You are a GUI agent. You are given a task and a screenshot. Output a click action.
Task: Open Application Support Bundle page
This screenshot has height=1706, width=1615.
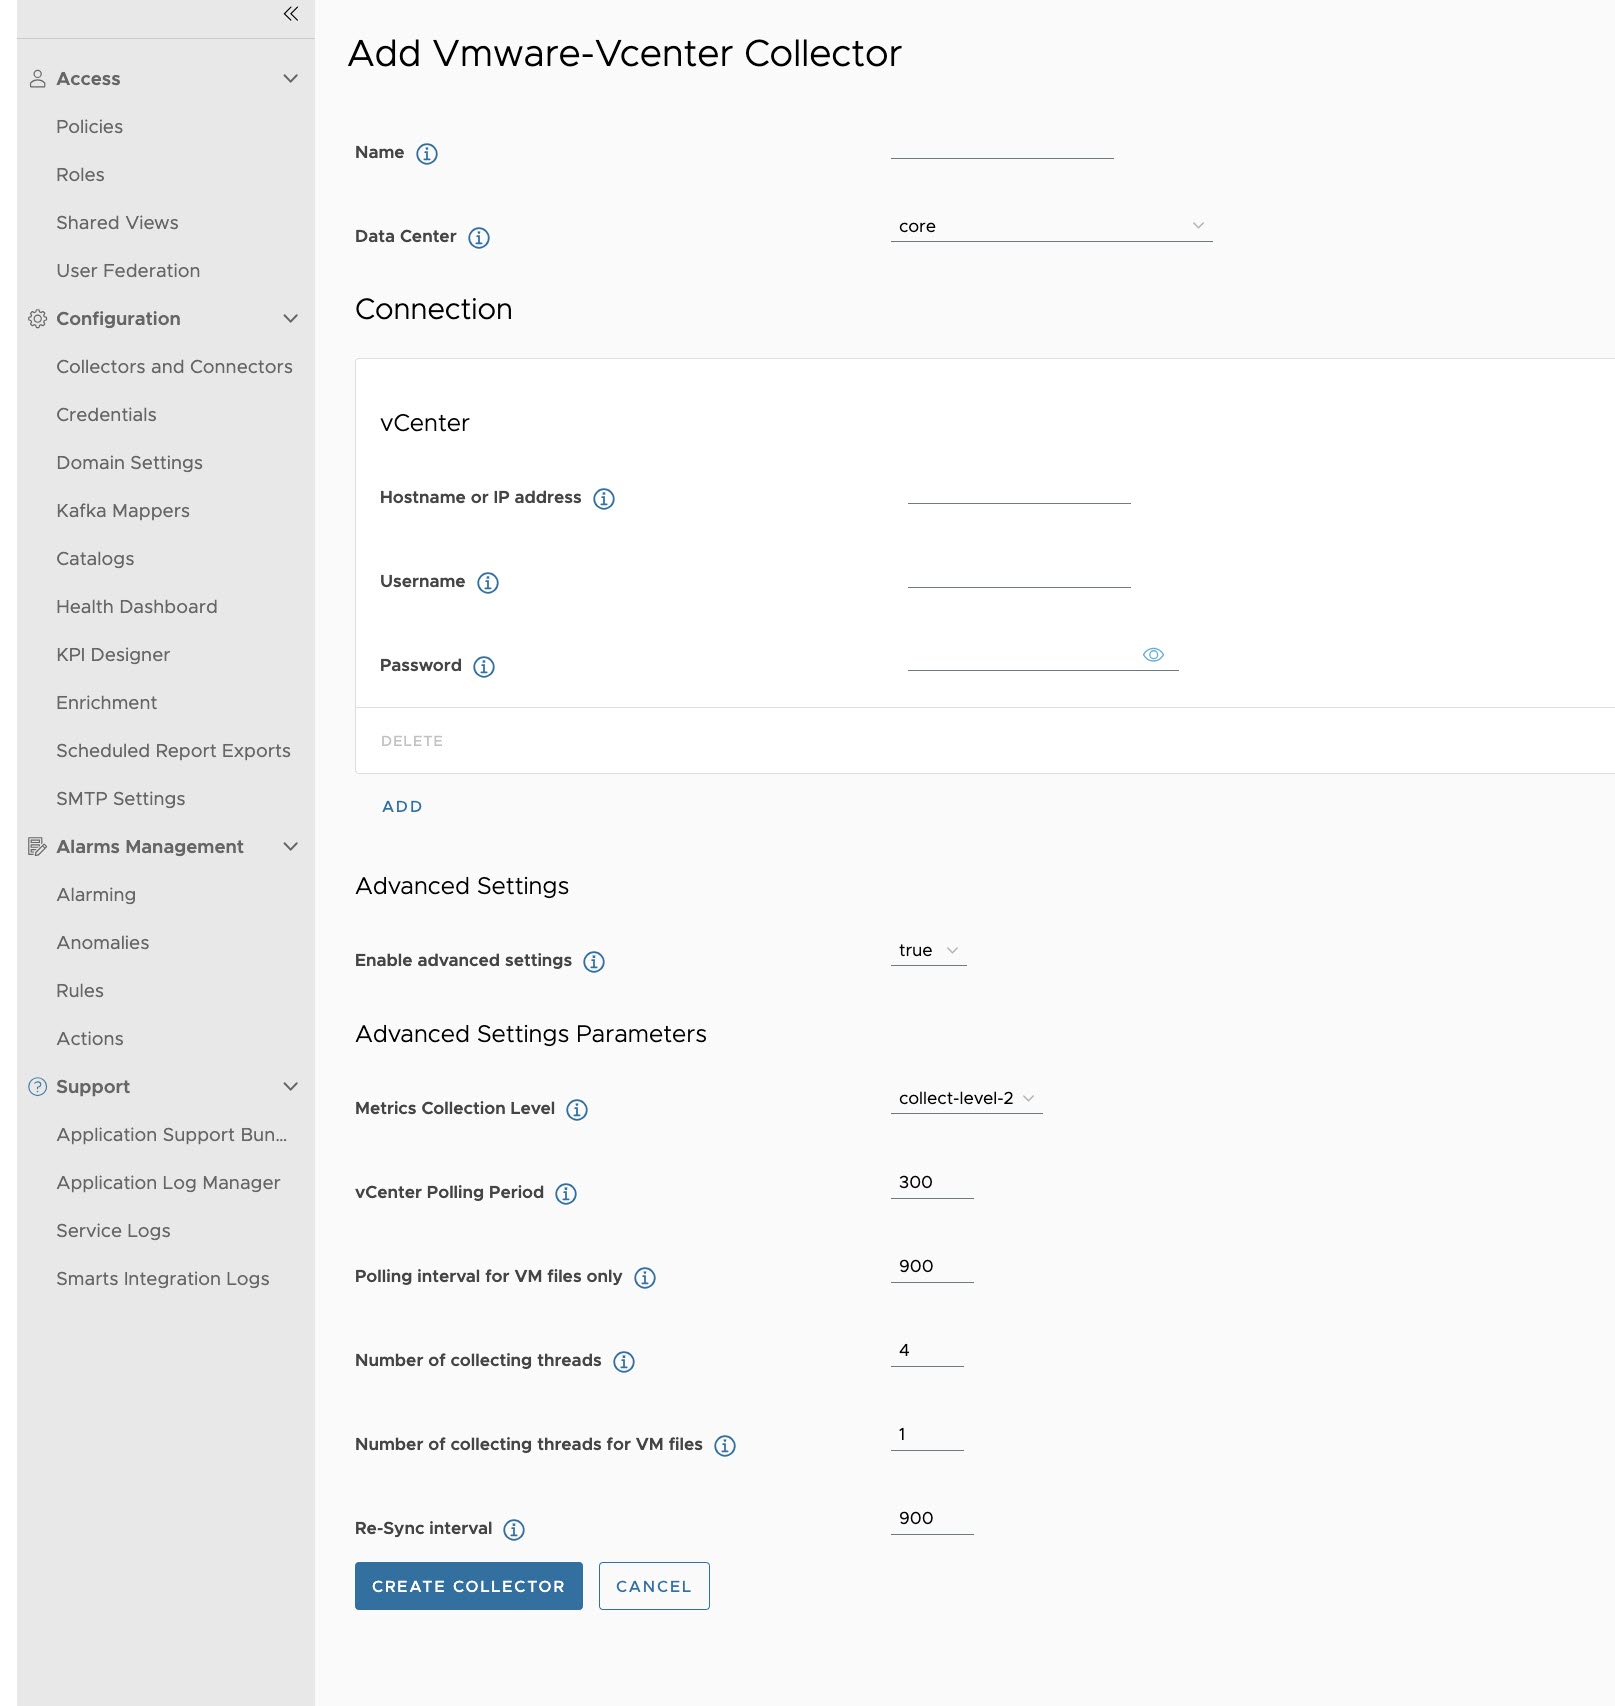click(x=172, y=1135)
